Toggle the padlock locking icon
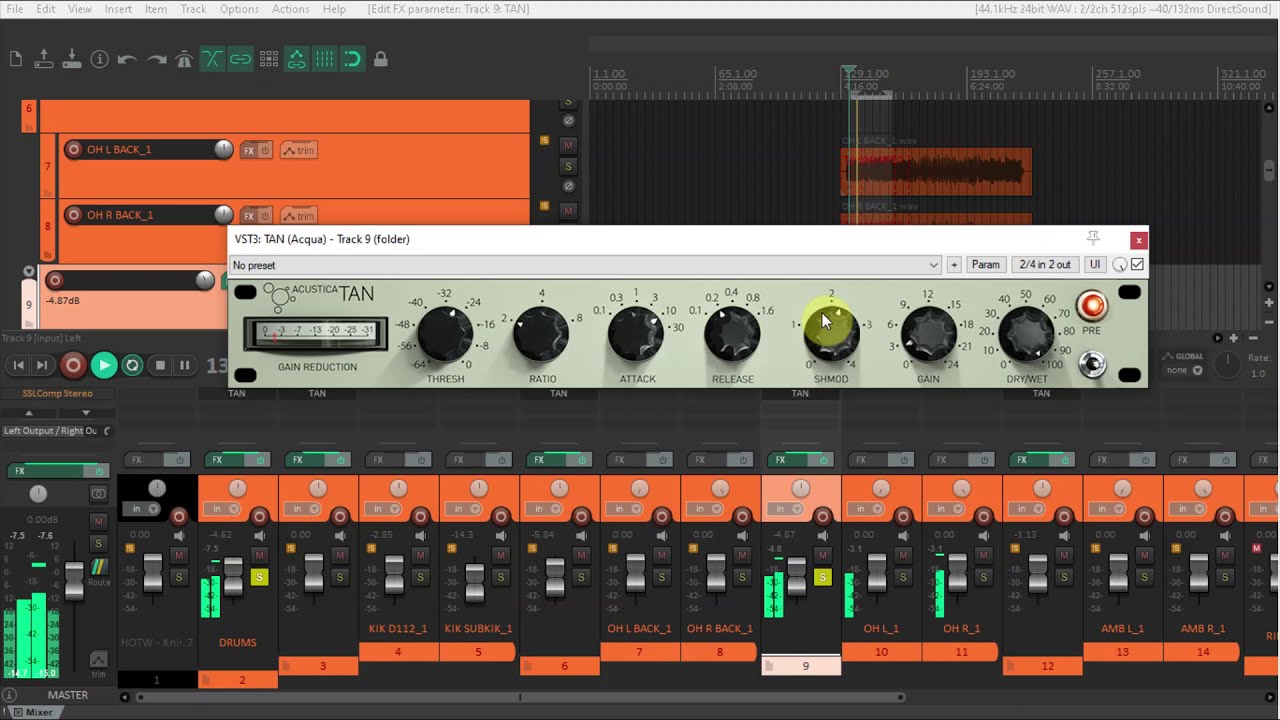This screenshot has height=720, width=1280. (x=381, y=60)
